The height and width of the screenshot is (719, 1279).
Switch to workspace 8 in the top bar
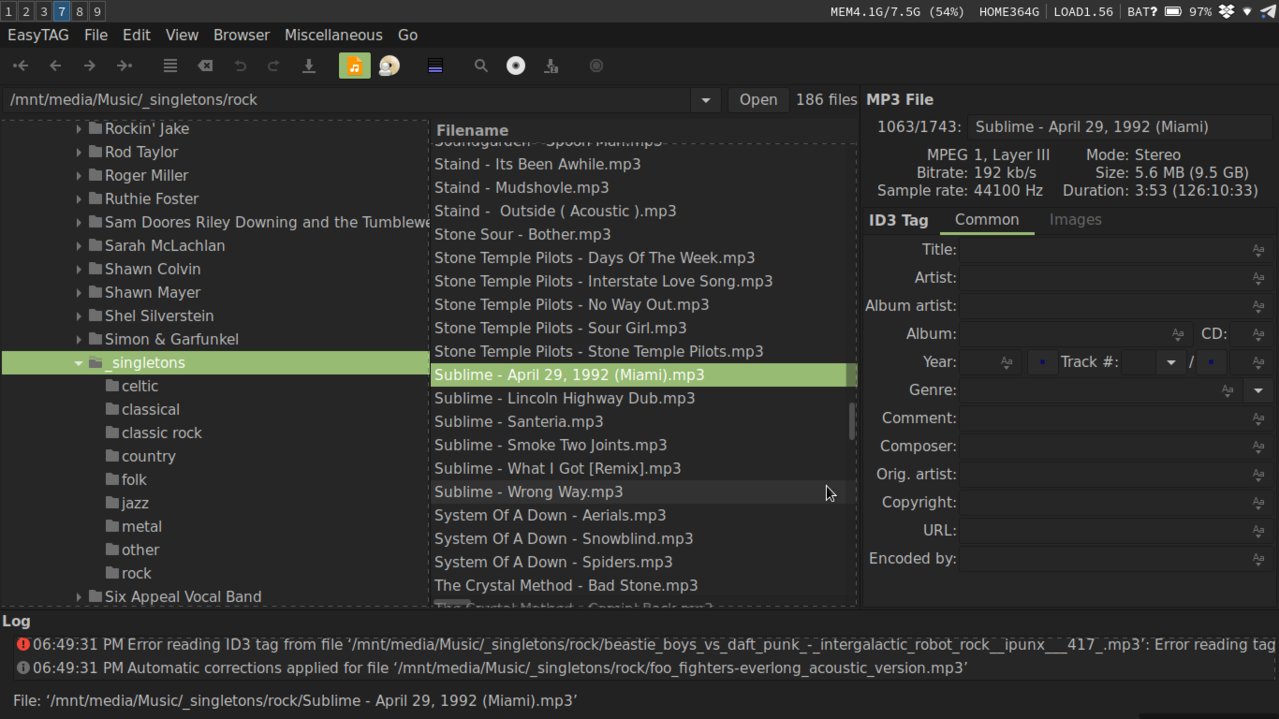click(x=79, y=12)
